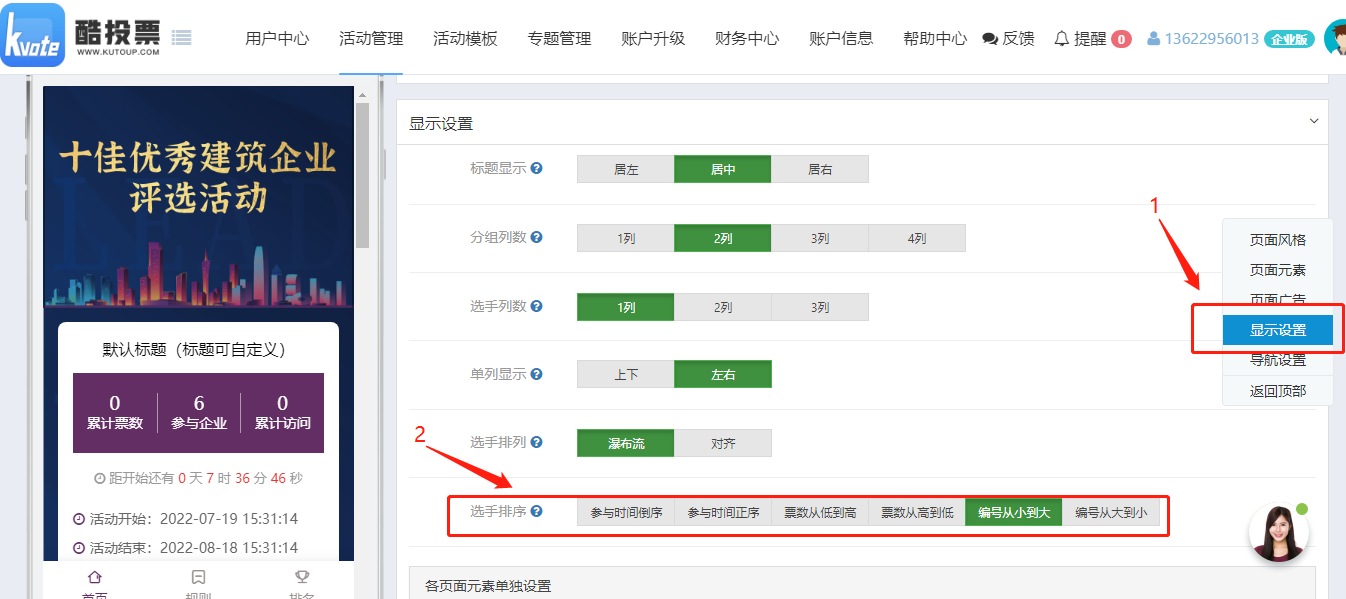
Task: Click help icon next to 单列显示
Action: (537, 374)
